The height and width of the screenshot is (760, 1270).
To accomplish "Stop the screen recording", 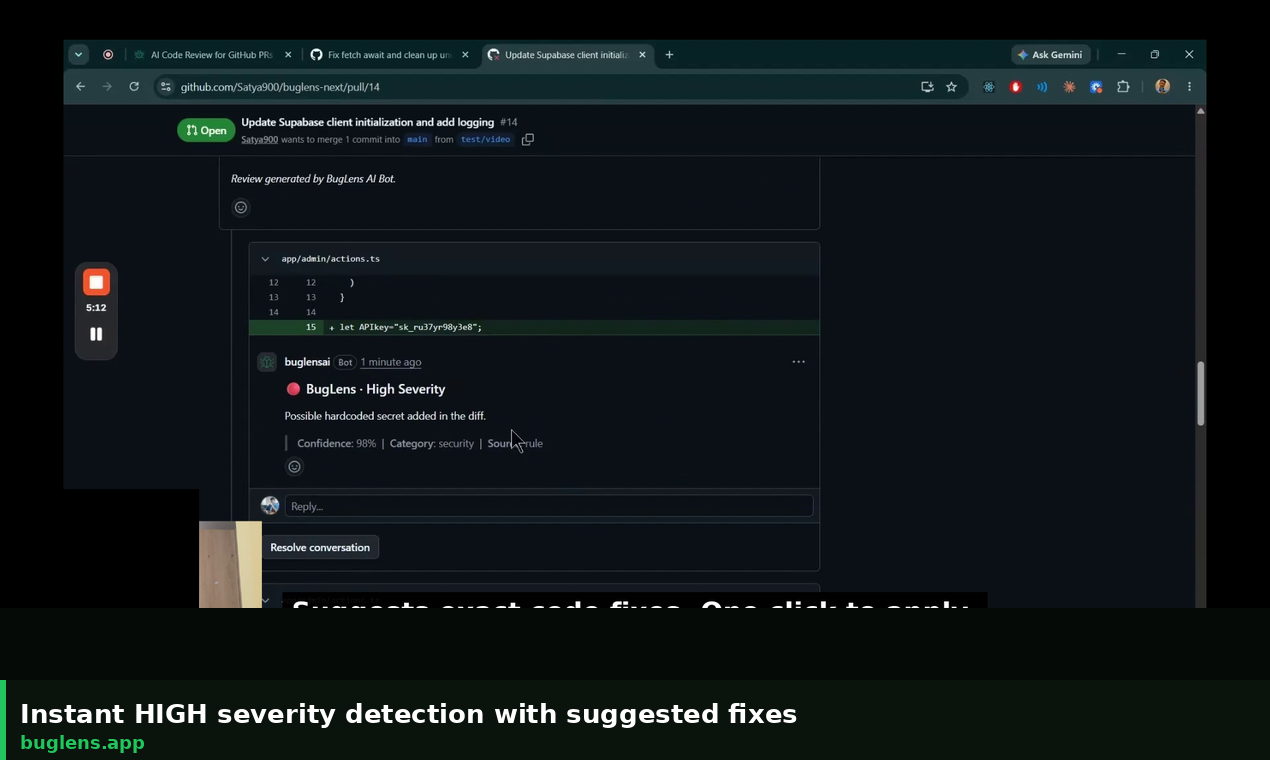I will (x=96, y=282).
